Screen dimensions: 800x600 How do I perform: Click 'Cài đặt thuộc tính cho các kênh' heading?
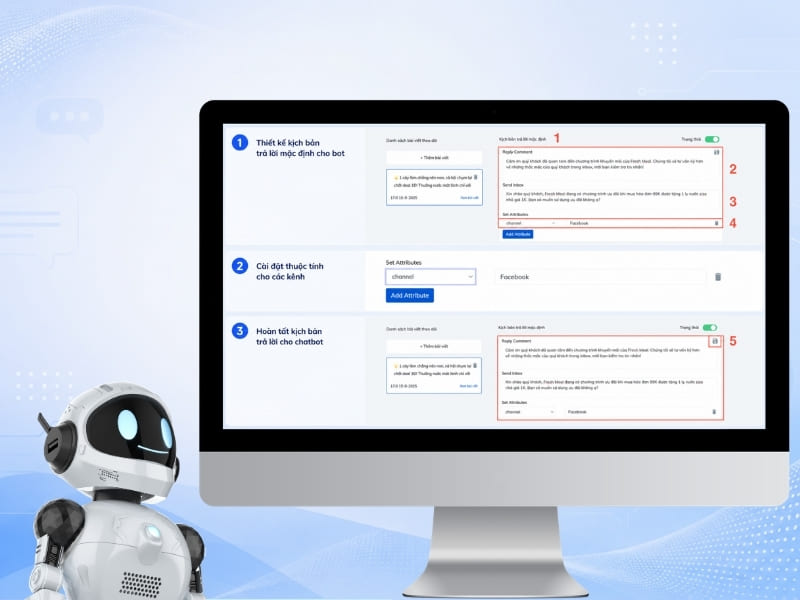tap(290, 271)
